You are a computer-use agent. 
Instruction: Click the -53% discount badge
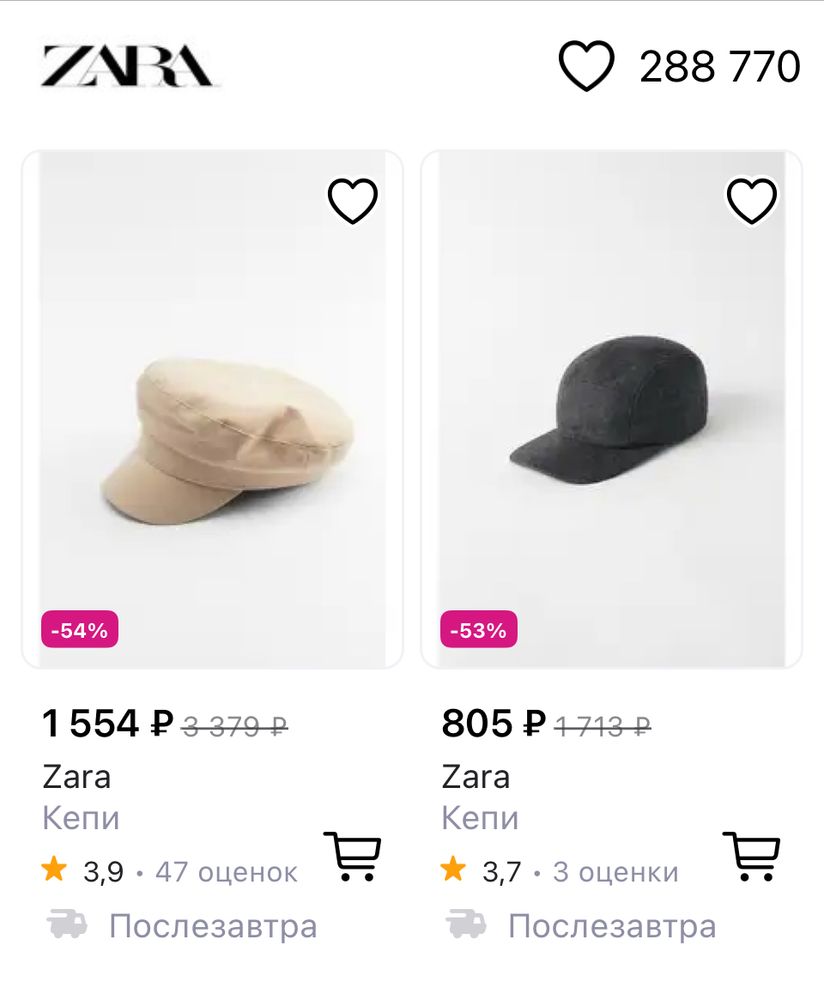point(479,630)
